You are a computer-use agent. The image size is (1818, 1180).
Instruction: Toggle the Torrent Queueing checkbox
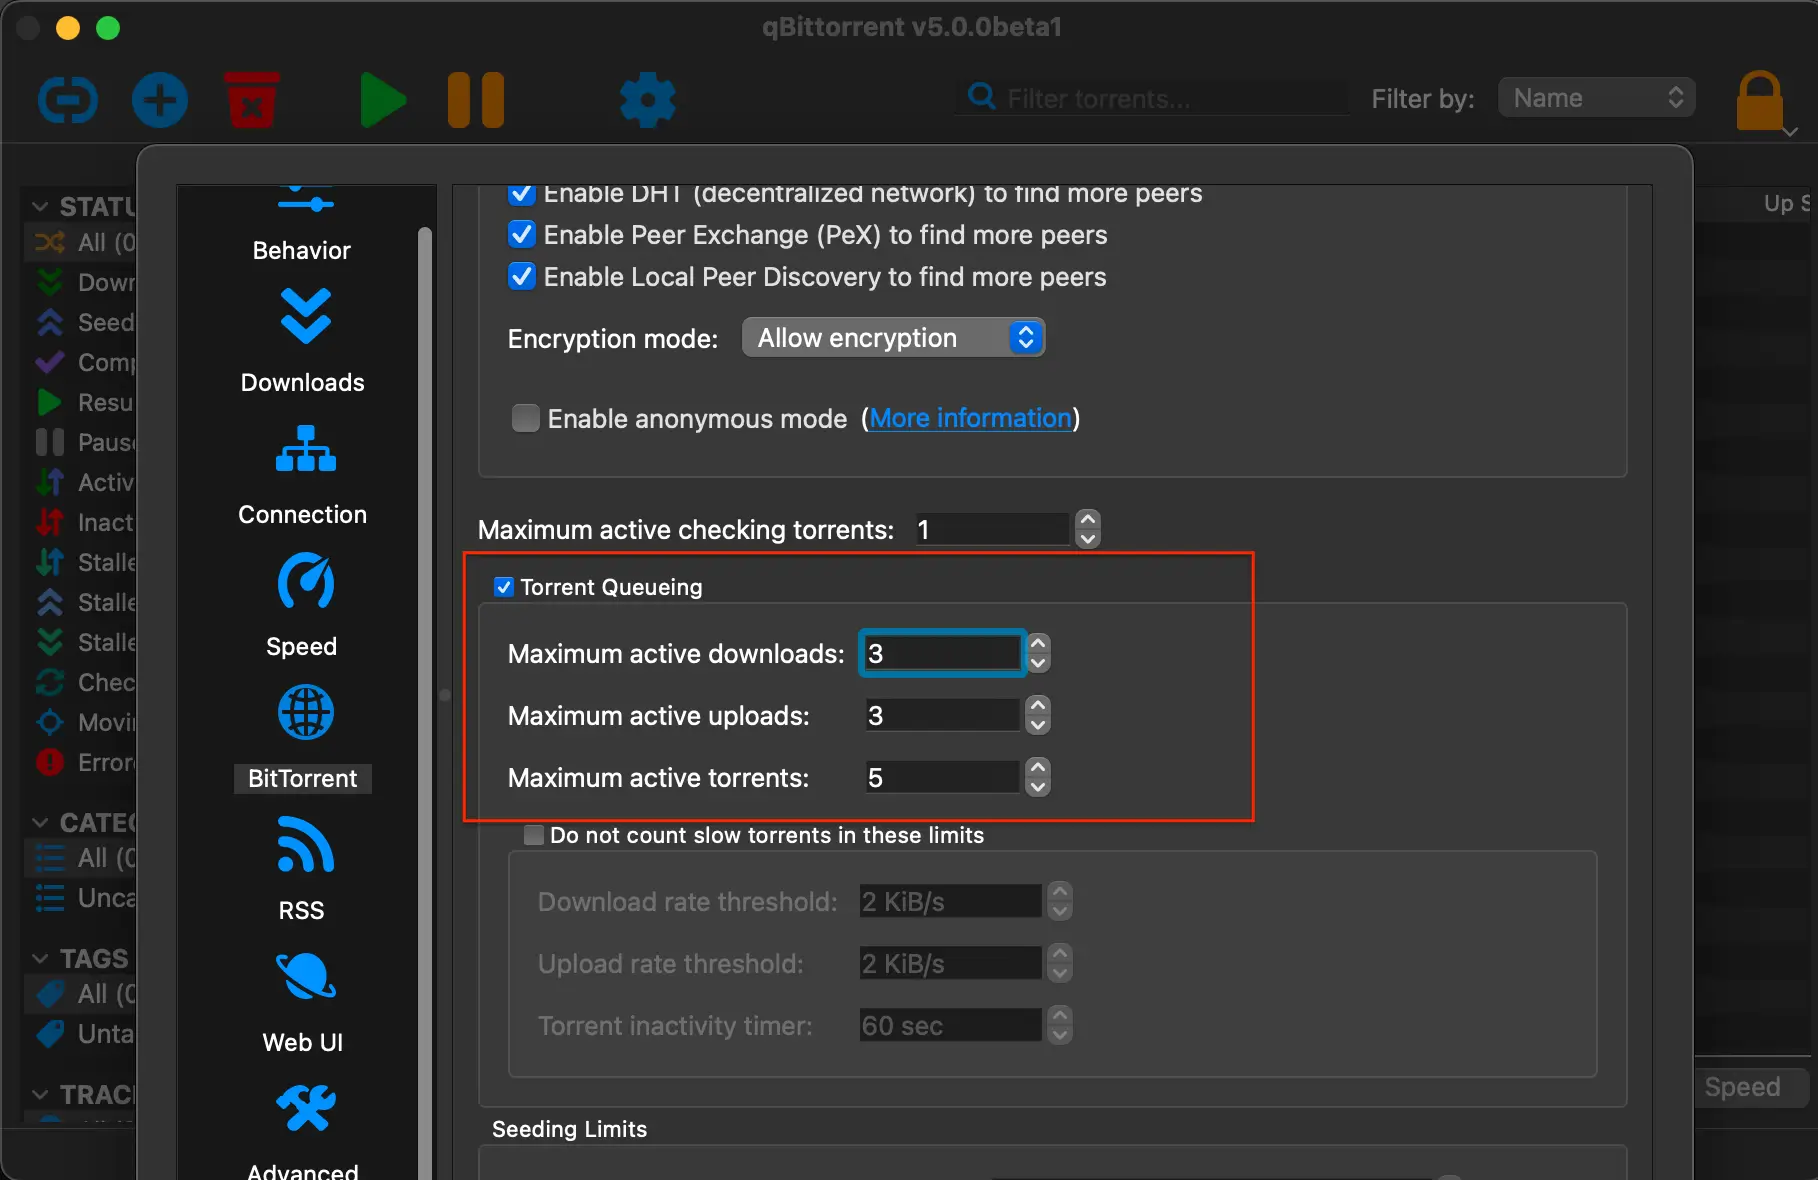504,587
